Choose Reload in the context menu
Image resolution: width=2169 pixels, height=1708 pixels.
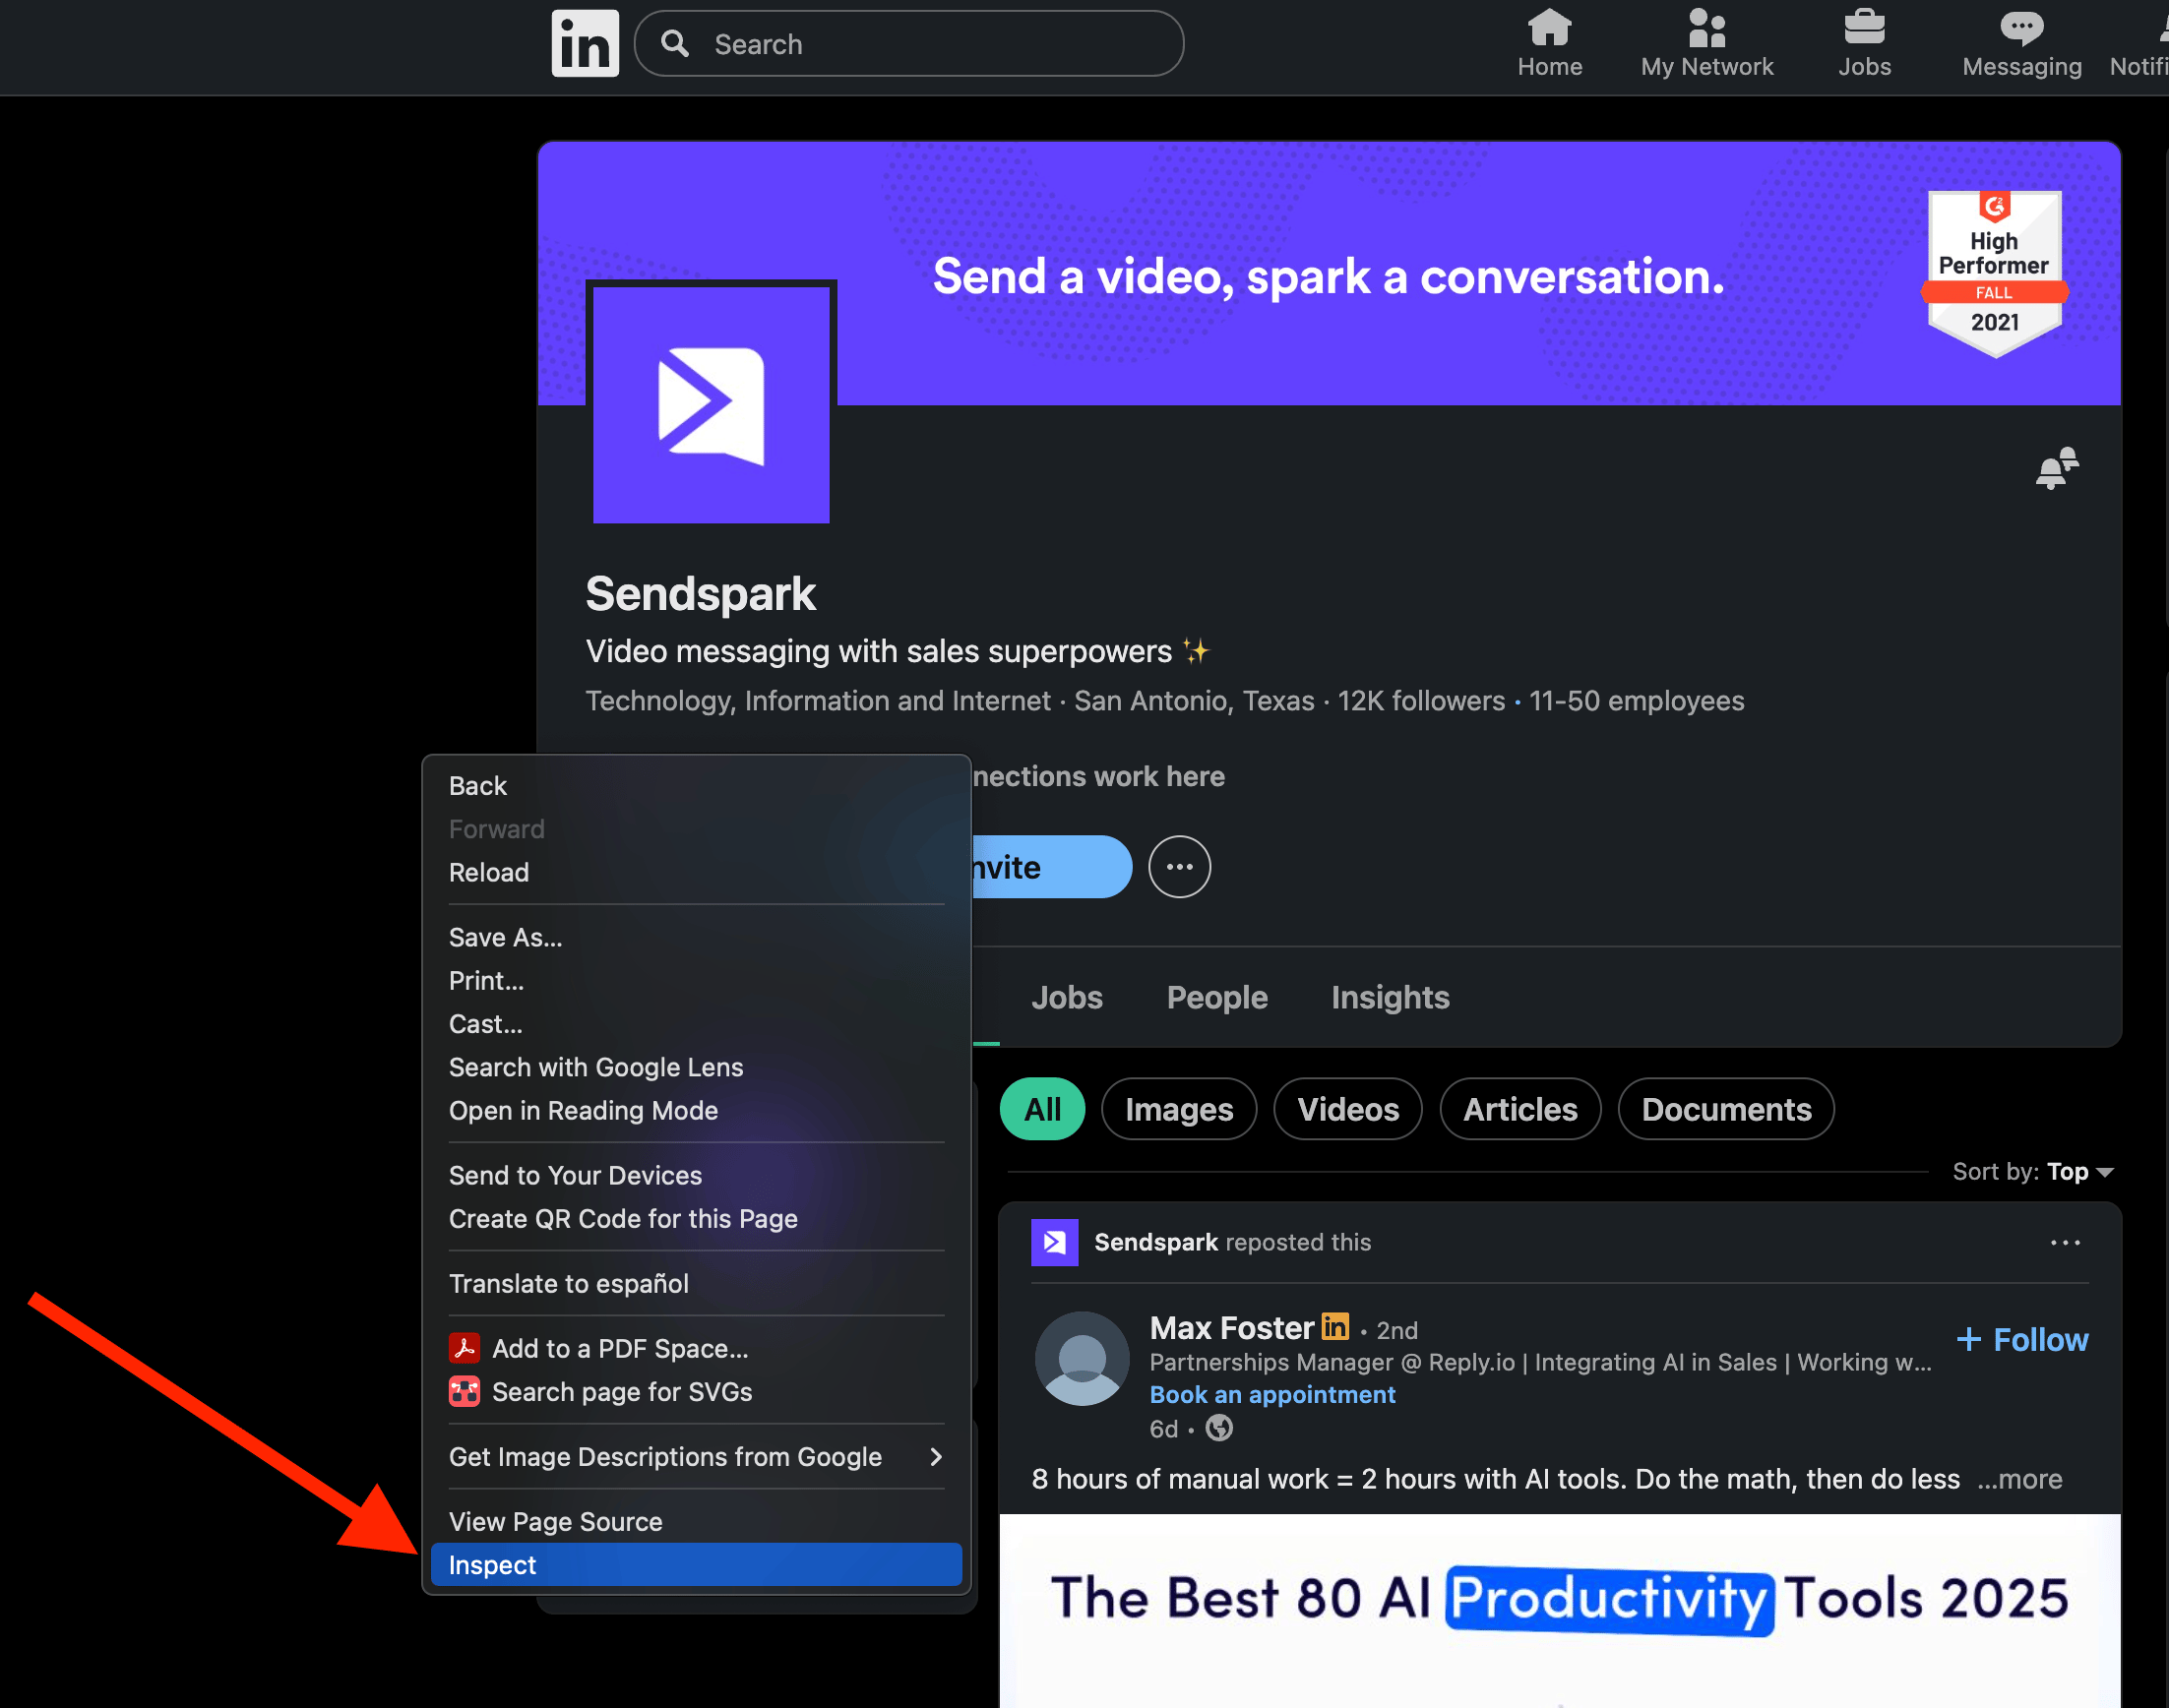(x=696, y=872)
